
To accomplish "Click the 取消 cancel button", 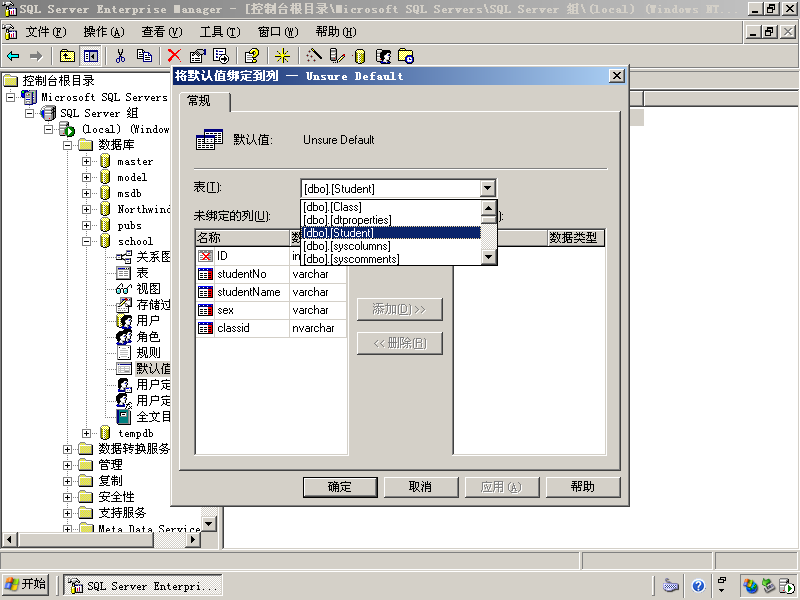I will click(421, 487).
